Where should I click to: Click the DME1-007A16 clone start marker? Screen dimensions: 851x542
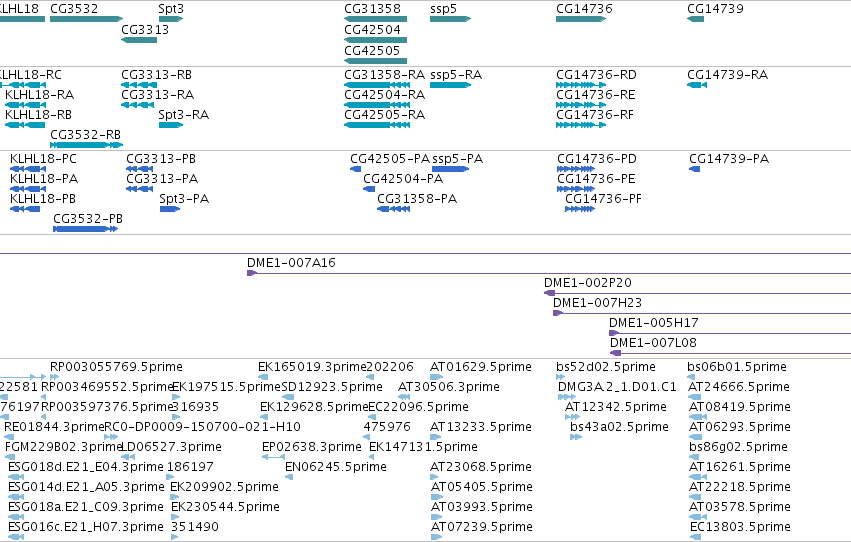[251, 273]
